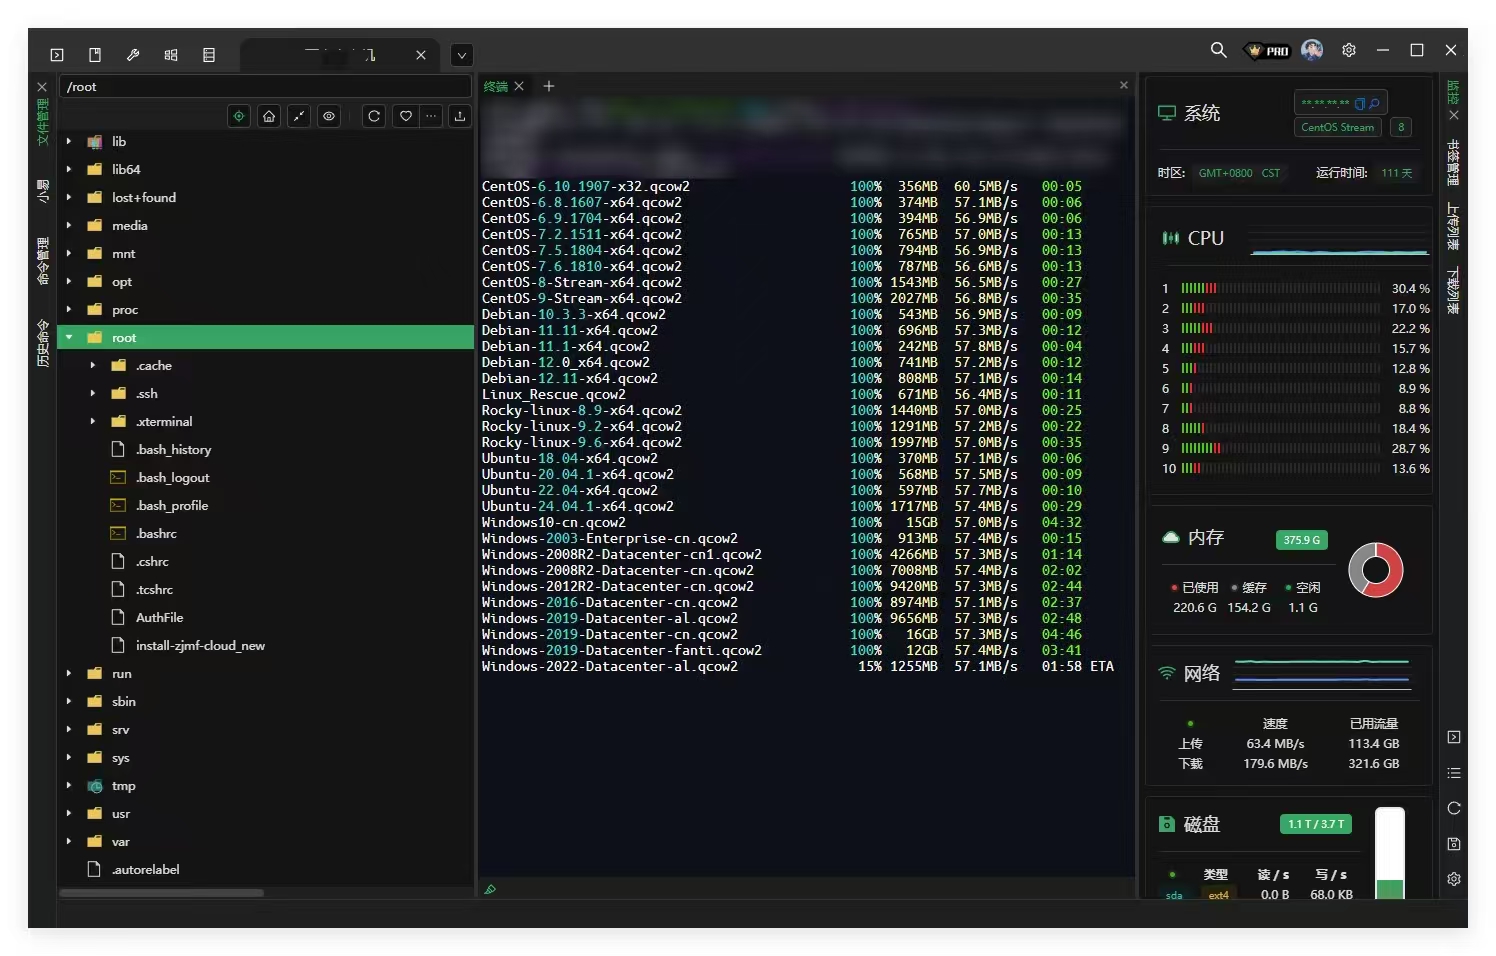Click the heart favorites icon in file toolbar
This screenshot has width=1496, height=956.
coord(406,116)
